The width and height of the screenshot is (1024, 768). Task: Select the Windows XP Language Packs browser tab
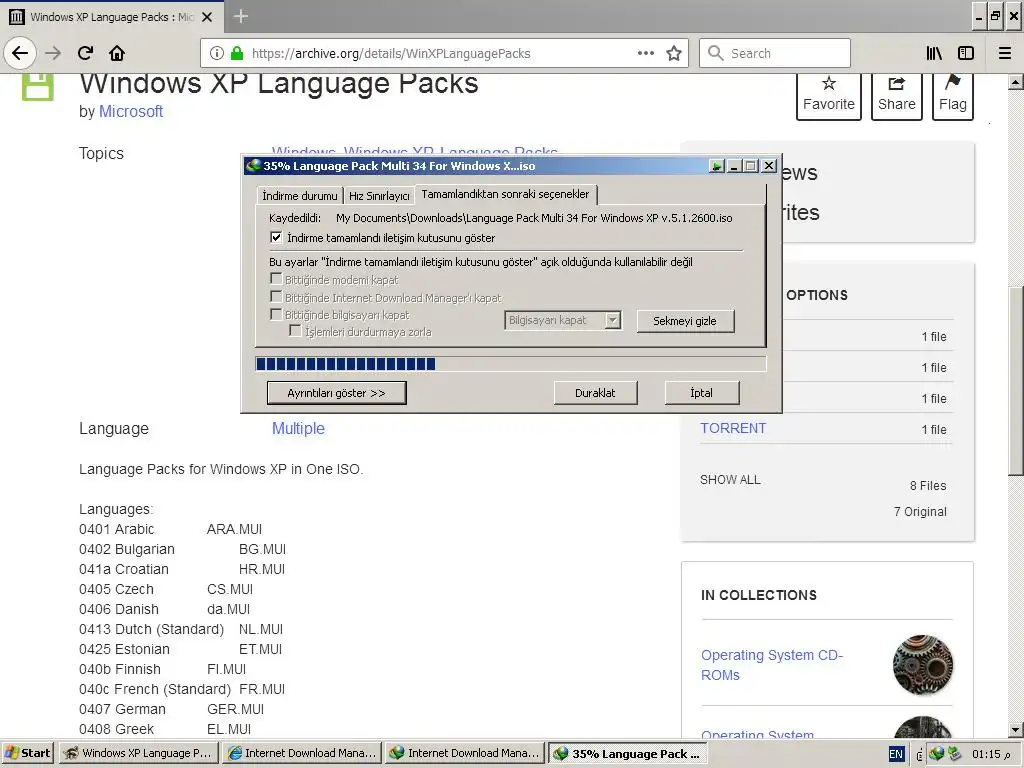pos(111,17)
